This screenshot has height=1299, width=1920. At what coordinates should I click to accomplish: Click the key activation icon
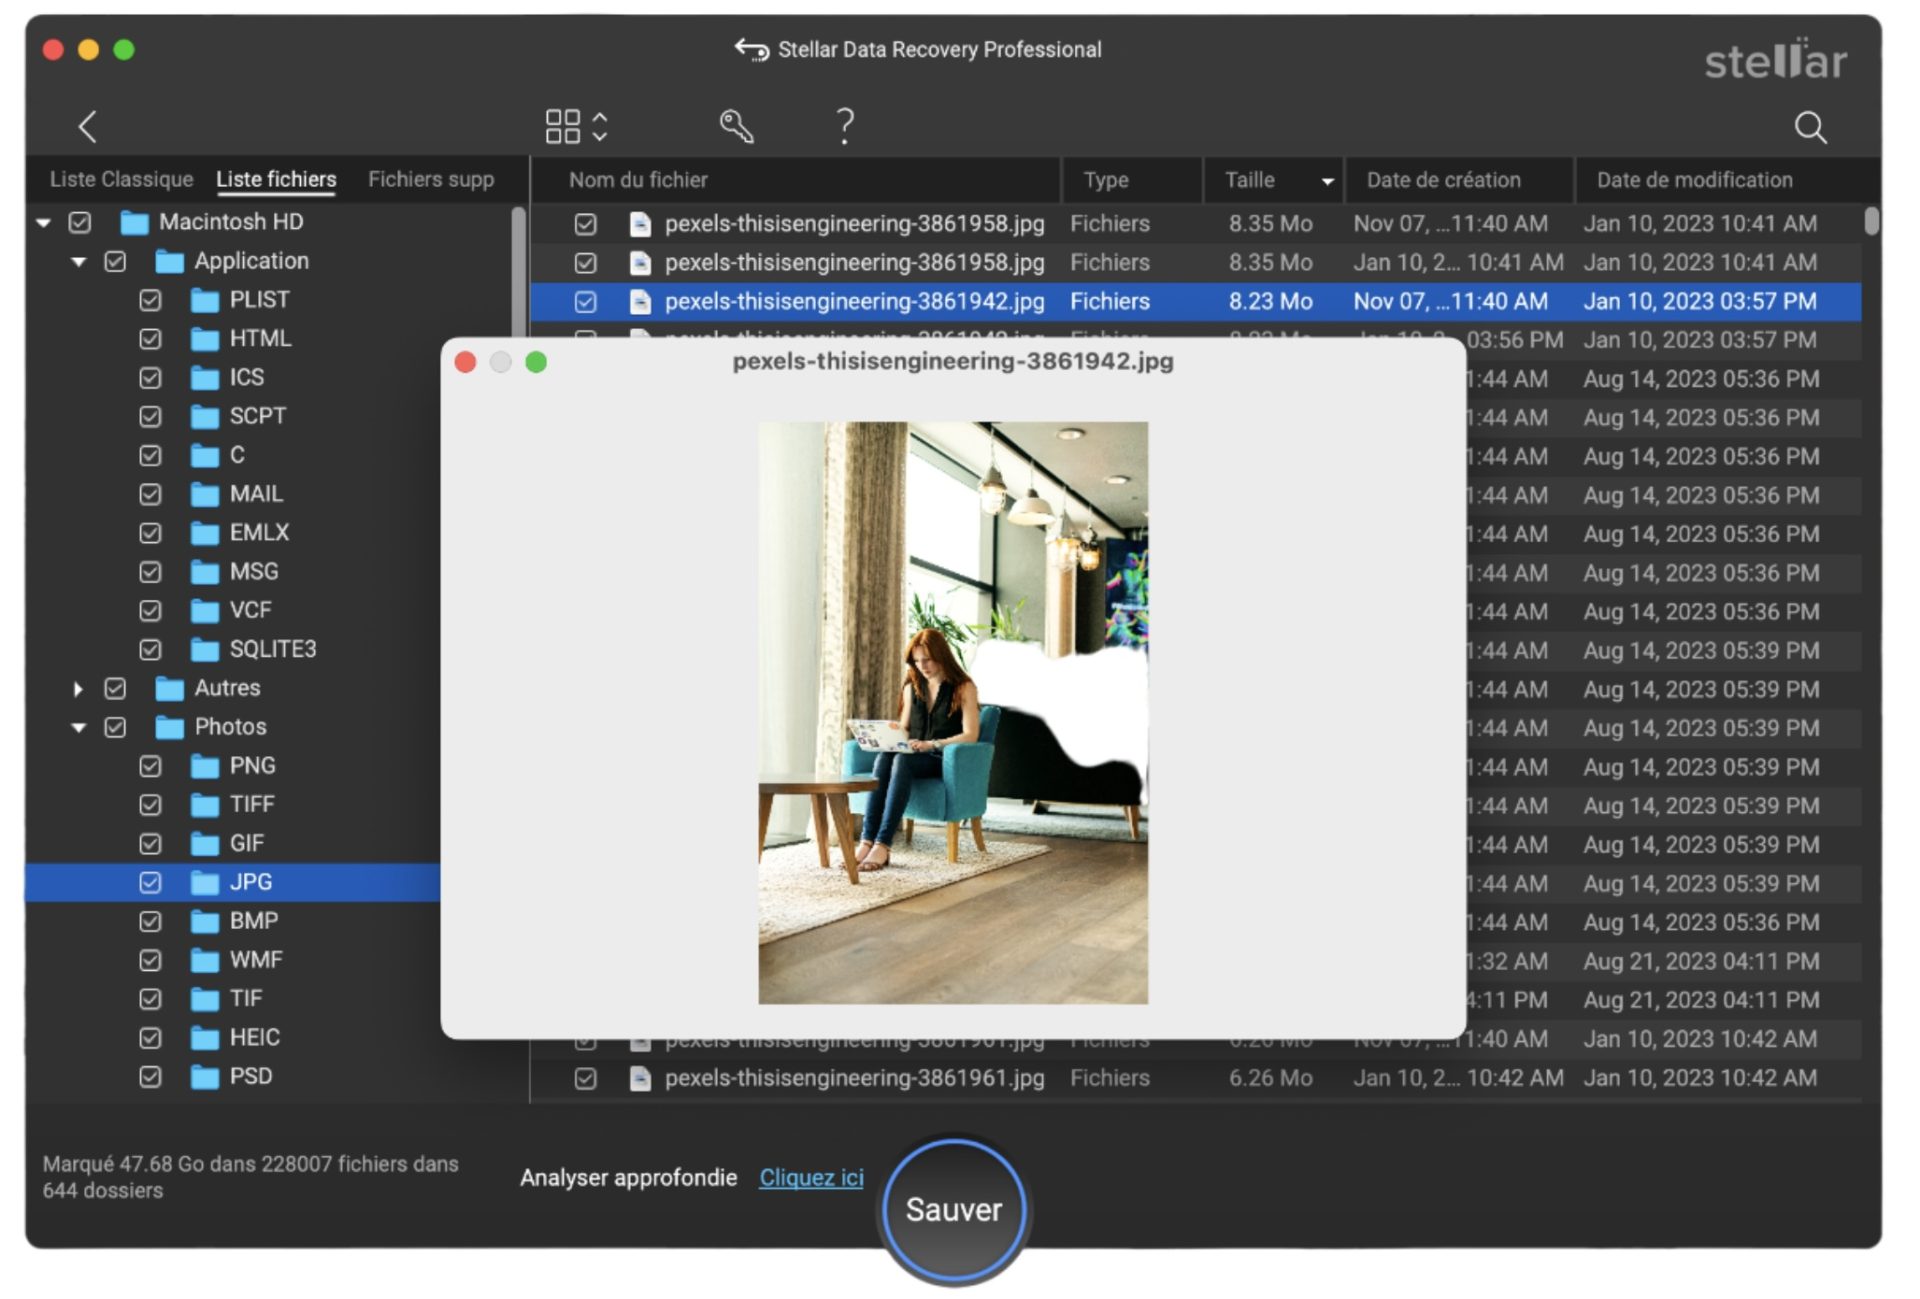pyautogui.click(x=737, y=127)
